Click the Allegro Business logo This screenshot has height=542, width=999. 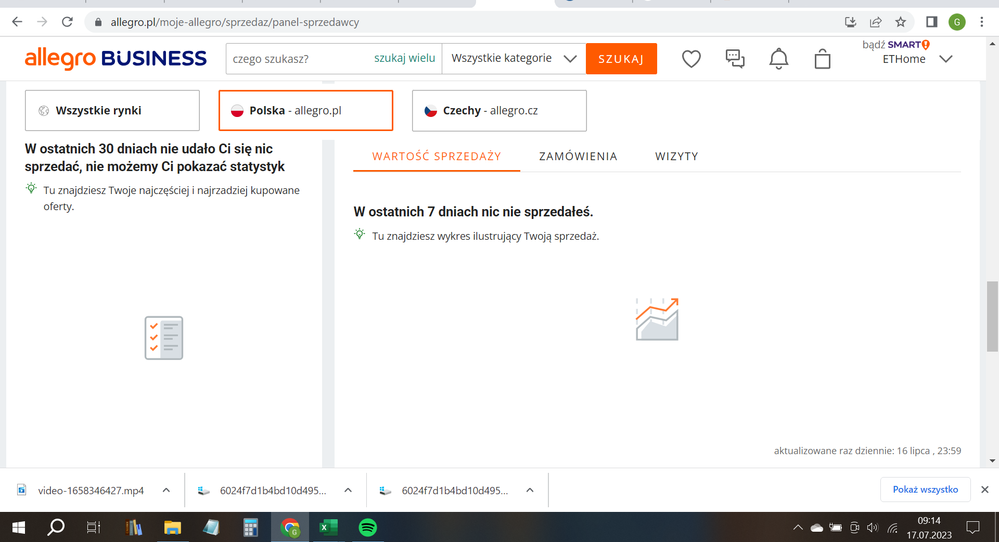tap(116, 59)
